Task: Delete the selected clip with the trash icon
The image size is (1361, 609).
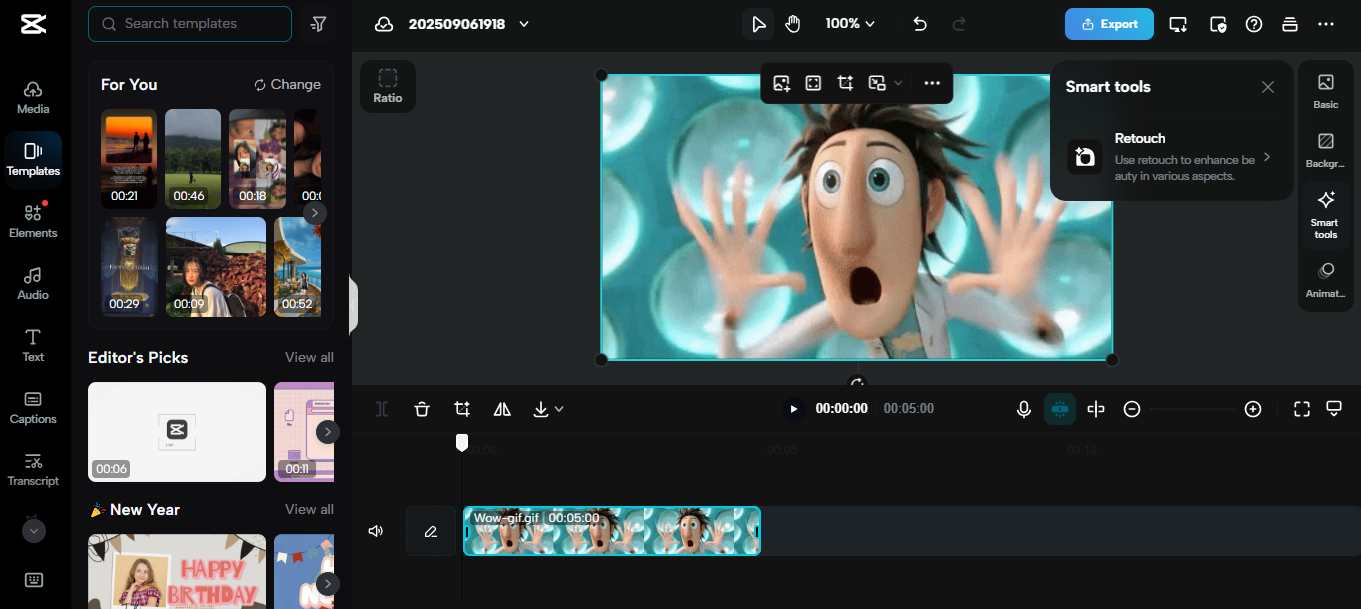Action: click(x=421, y=409)
